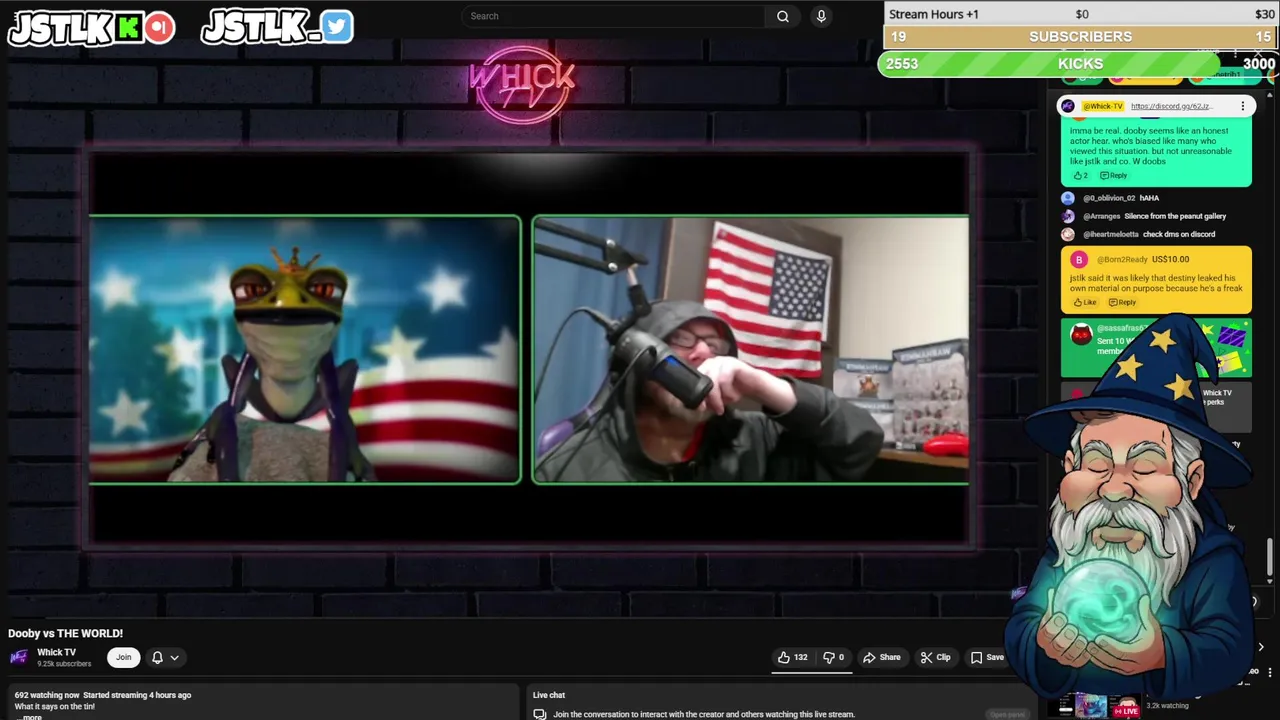The height and width of the screenshot is (720, 1280).
Task: Reply to the 'imma be real' comment
Action: pos(1113,175)
